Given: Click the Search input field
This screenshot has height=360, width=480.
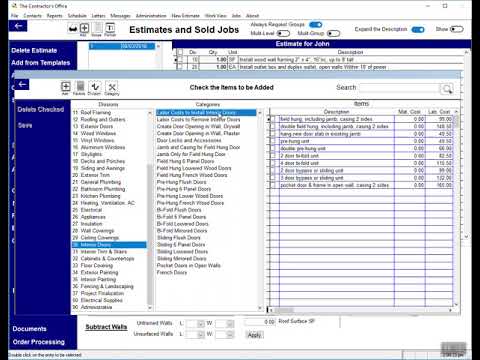Looking at the screenshot, I should click(399, 88).
